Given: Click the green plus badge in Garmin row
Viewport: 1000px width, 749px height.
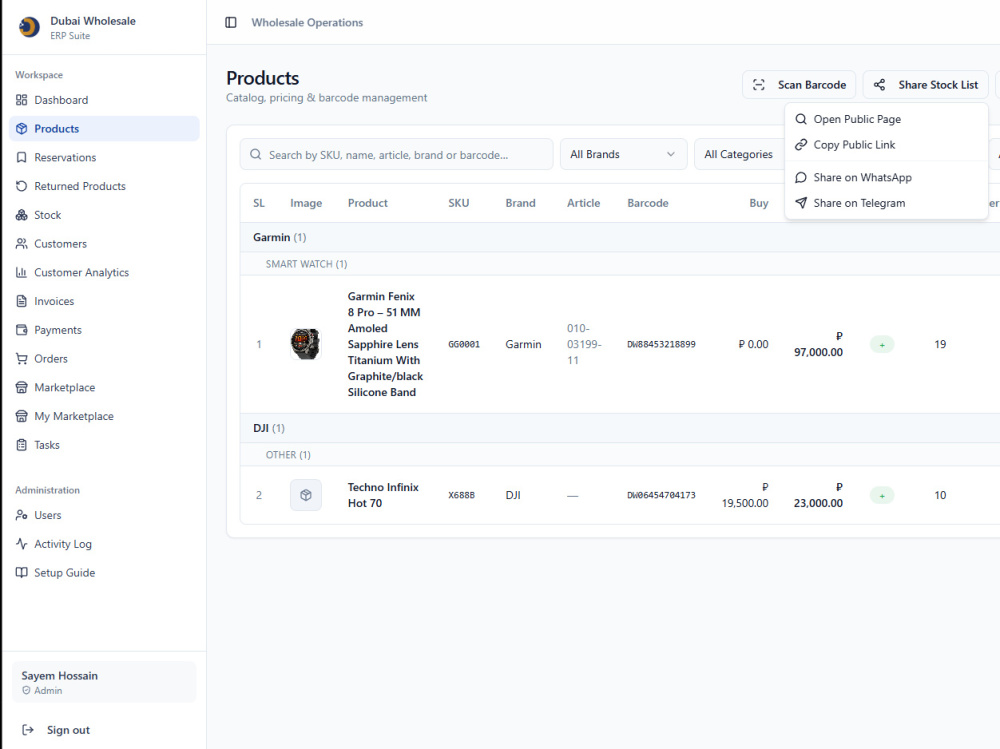Looking at the screenshot, I should [882, 345].
